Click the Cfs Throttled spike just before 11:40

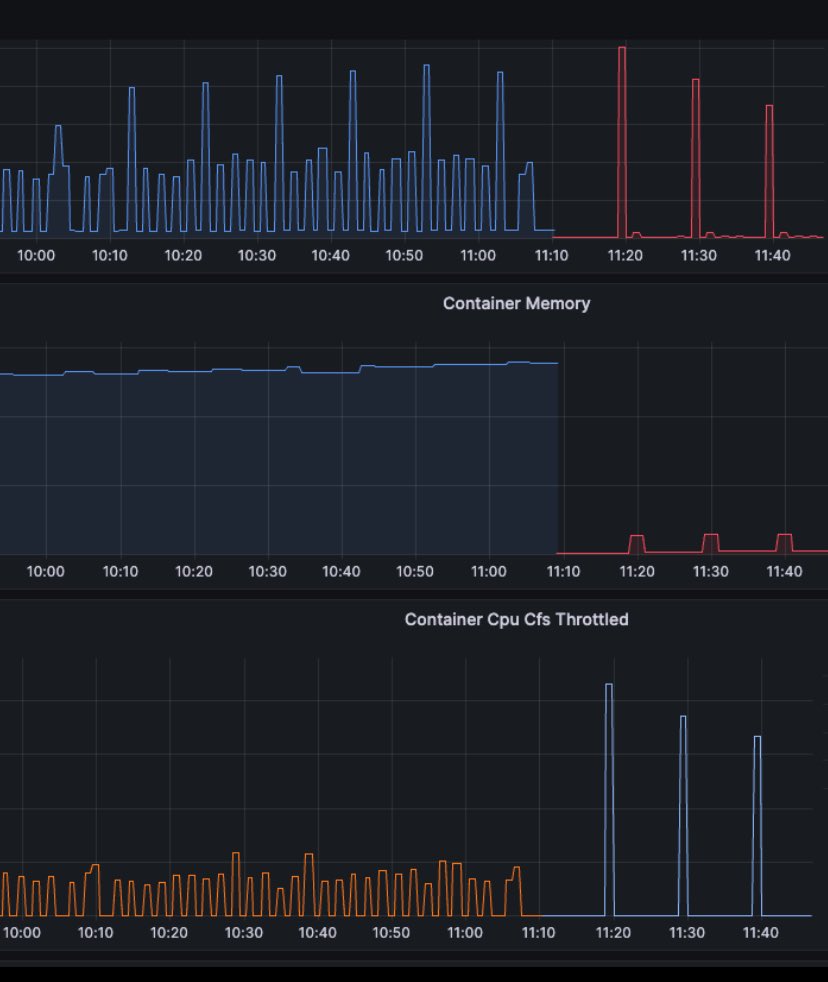coord(757,826)
